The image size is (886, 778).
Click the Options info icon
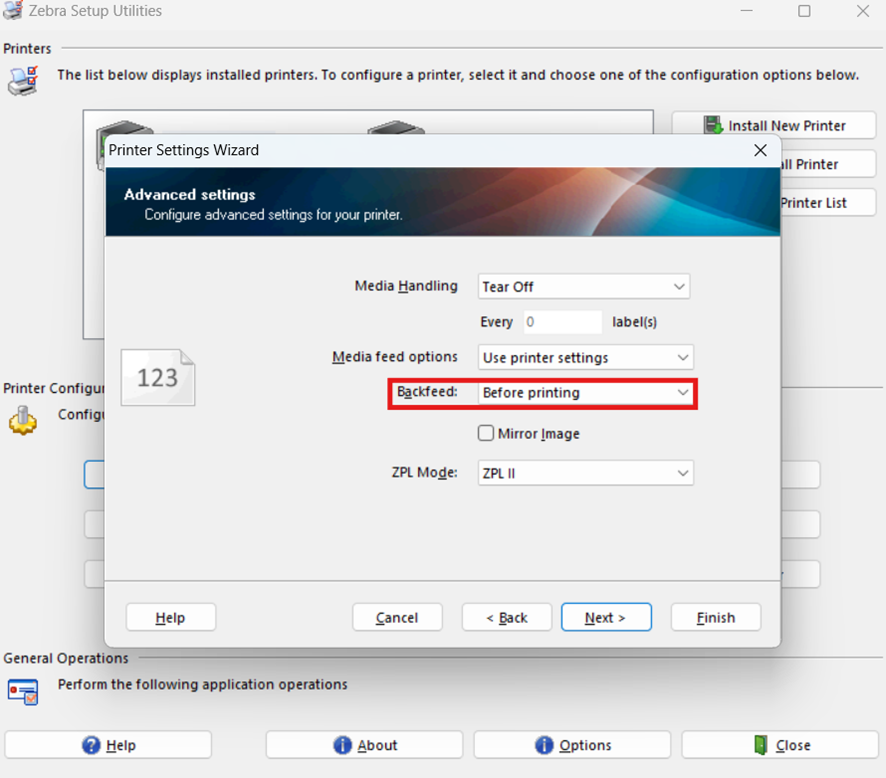point(544,745)
